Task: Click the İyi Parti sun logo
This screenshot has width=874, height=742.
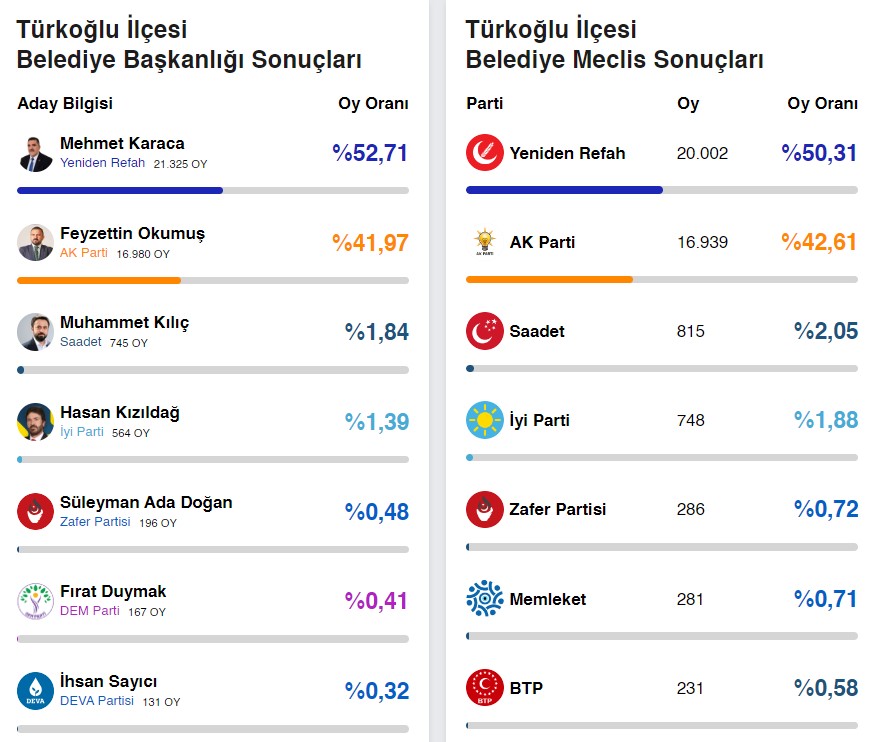Action: coord(485,420)
